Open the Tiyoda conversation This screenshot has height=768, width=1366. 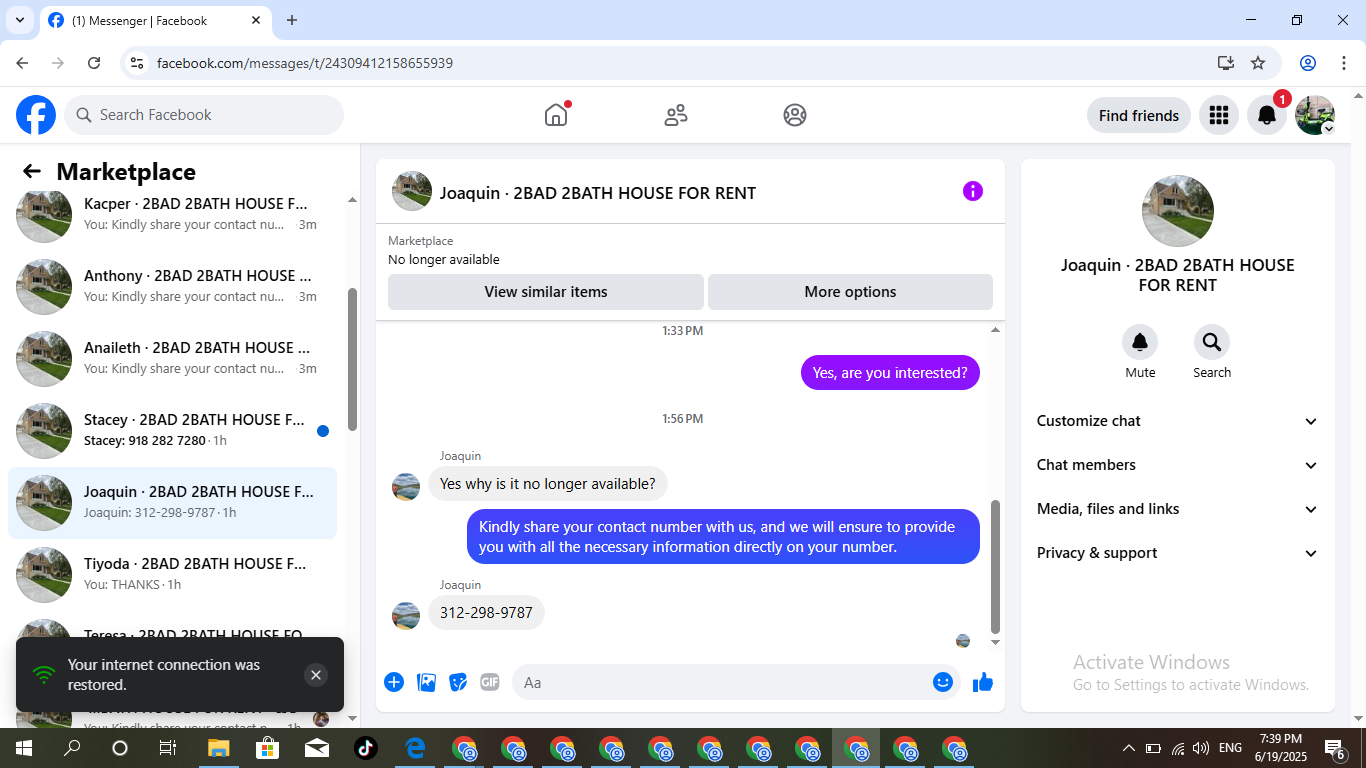click(172, 575)
